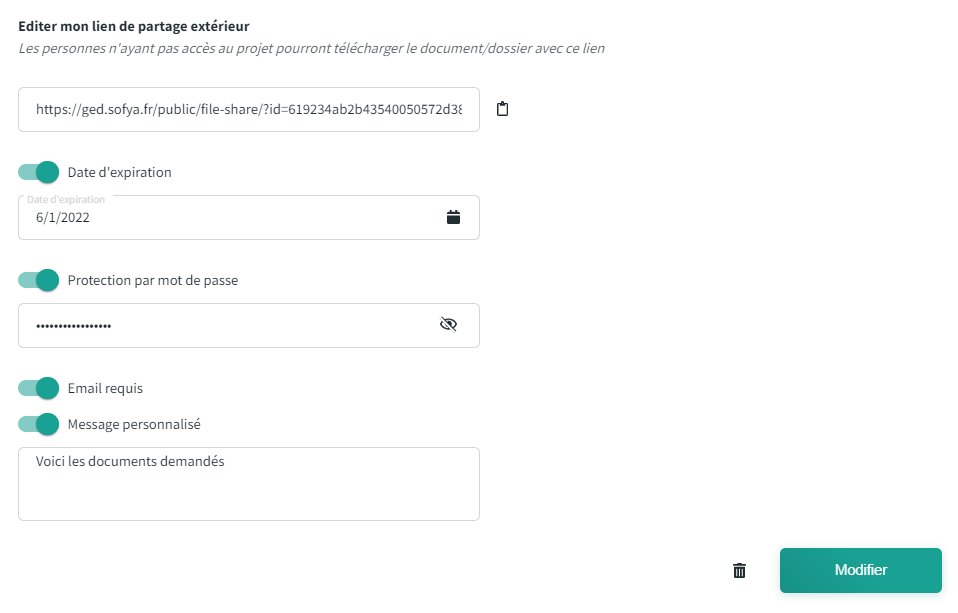
Task: Click the 'Message personnalisé' label text
Action: point(134,424)
